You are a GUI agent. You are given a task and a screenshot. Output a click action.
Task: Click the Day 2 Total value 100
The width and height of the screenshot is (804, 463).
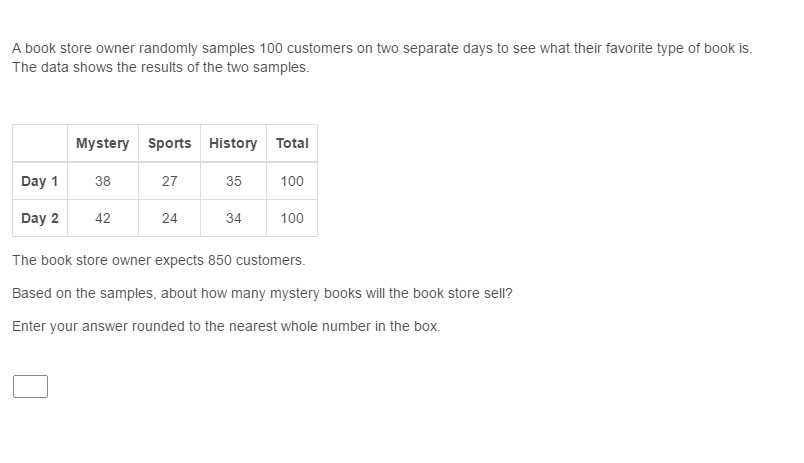pyautogui.click(x=292, y=218)
